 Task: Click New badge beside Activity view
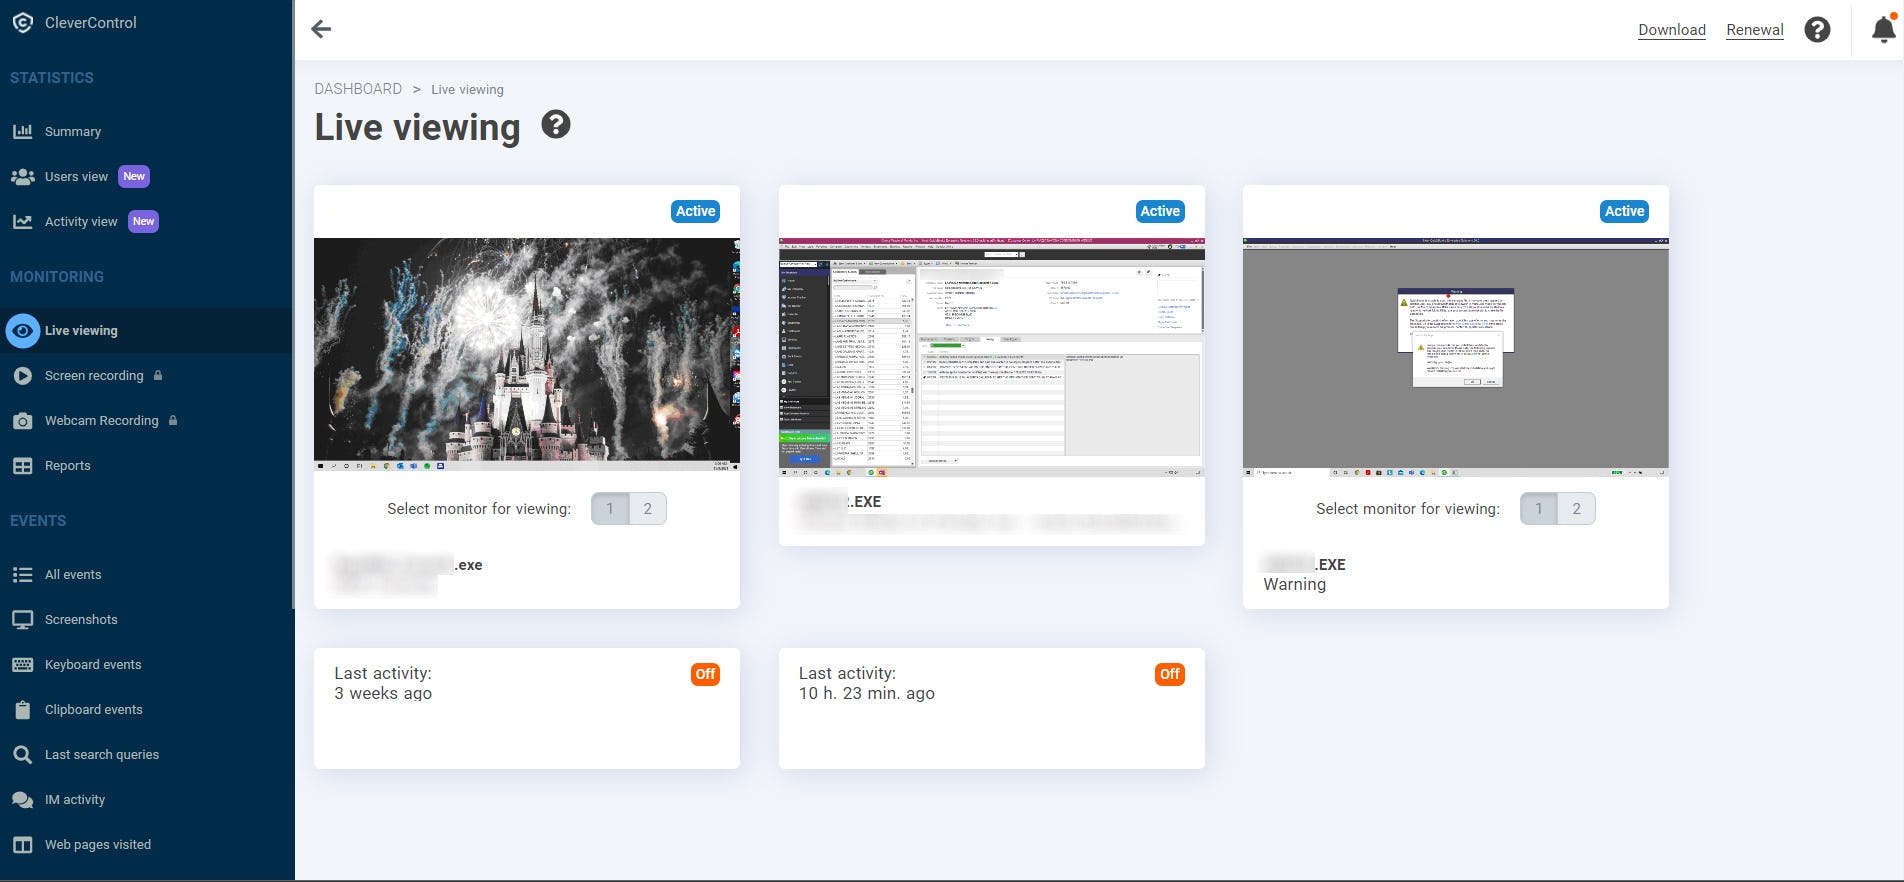(144, 221)
